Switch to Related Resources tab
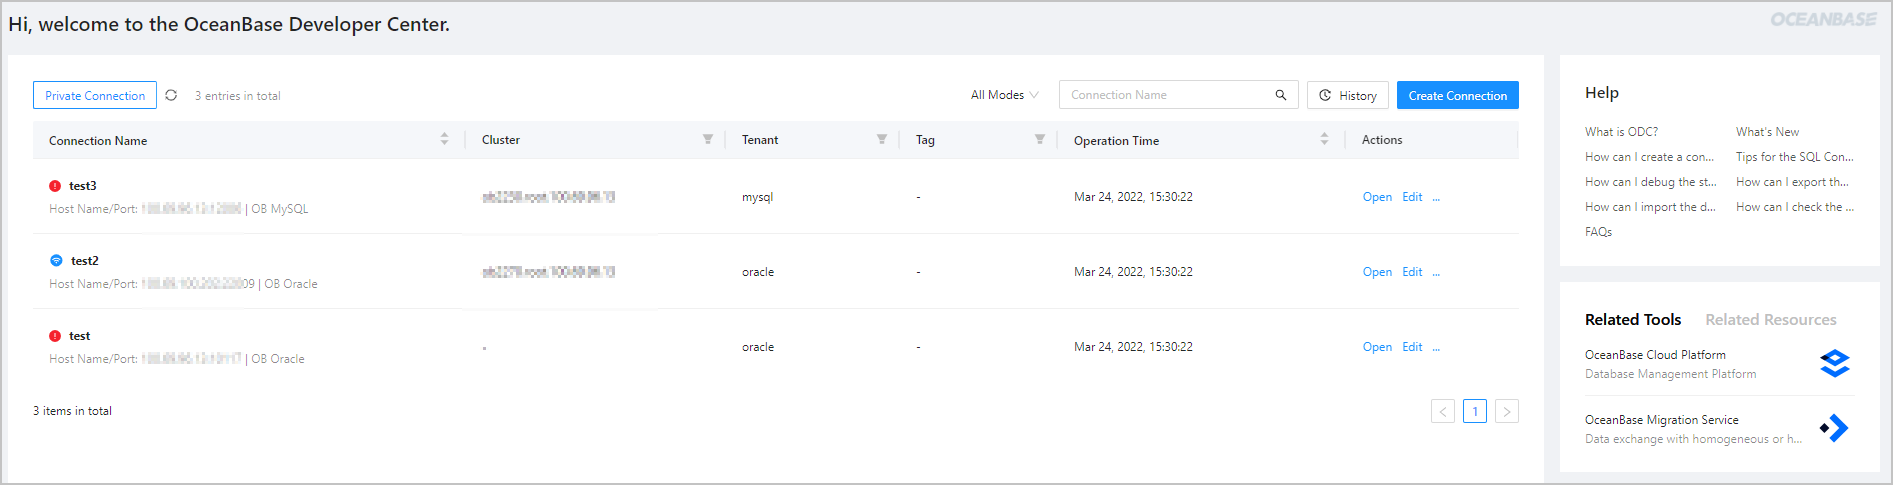Screen dimensions: 1893x485 [x=1771, y=320]
